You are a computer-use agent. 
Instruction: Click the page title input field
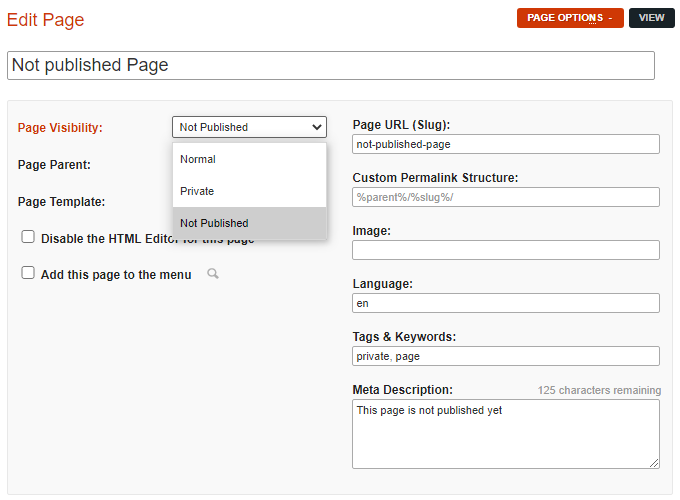coord(330,66)
